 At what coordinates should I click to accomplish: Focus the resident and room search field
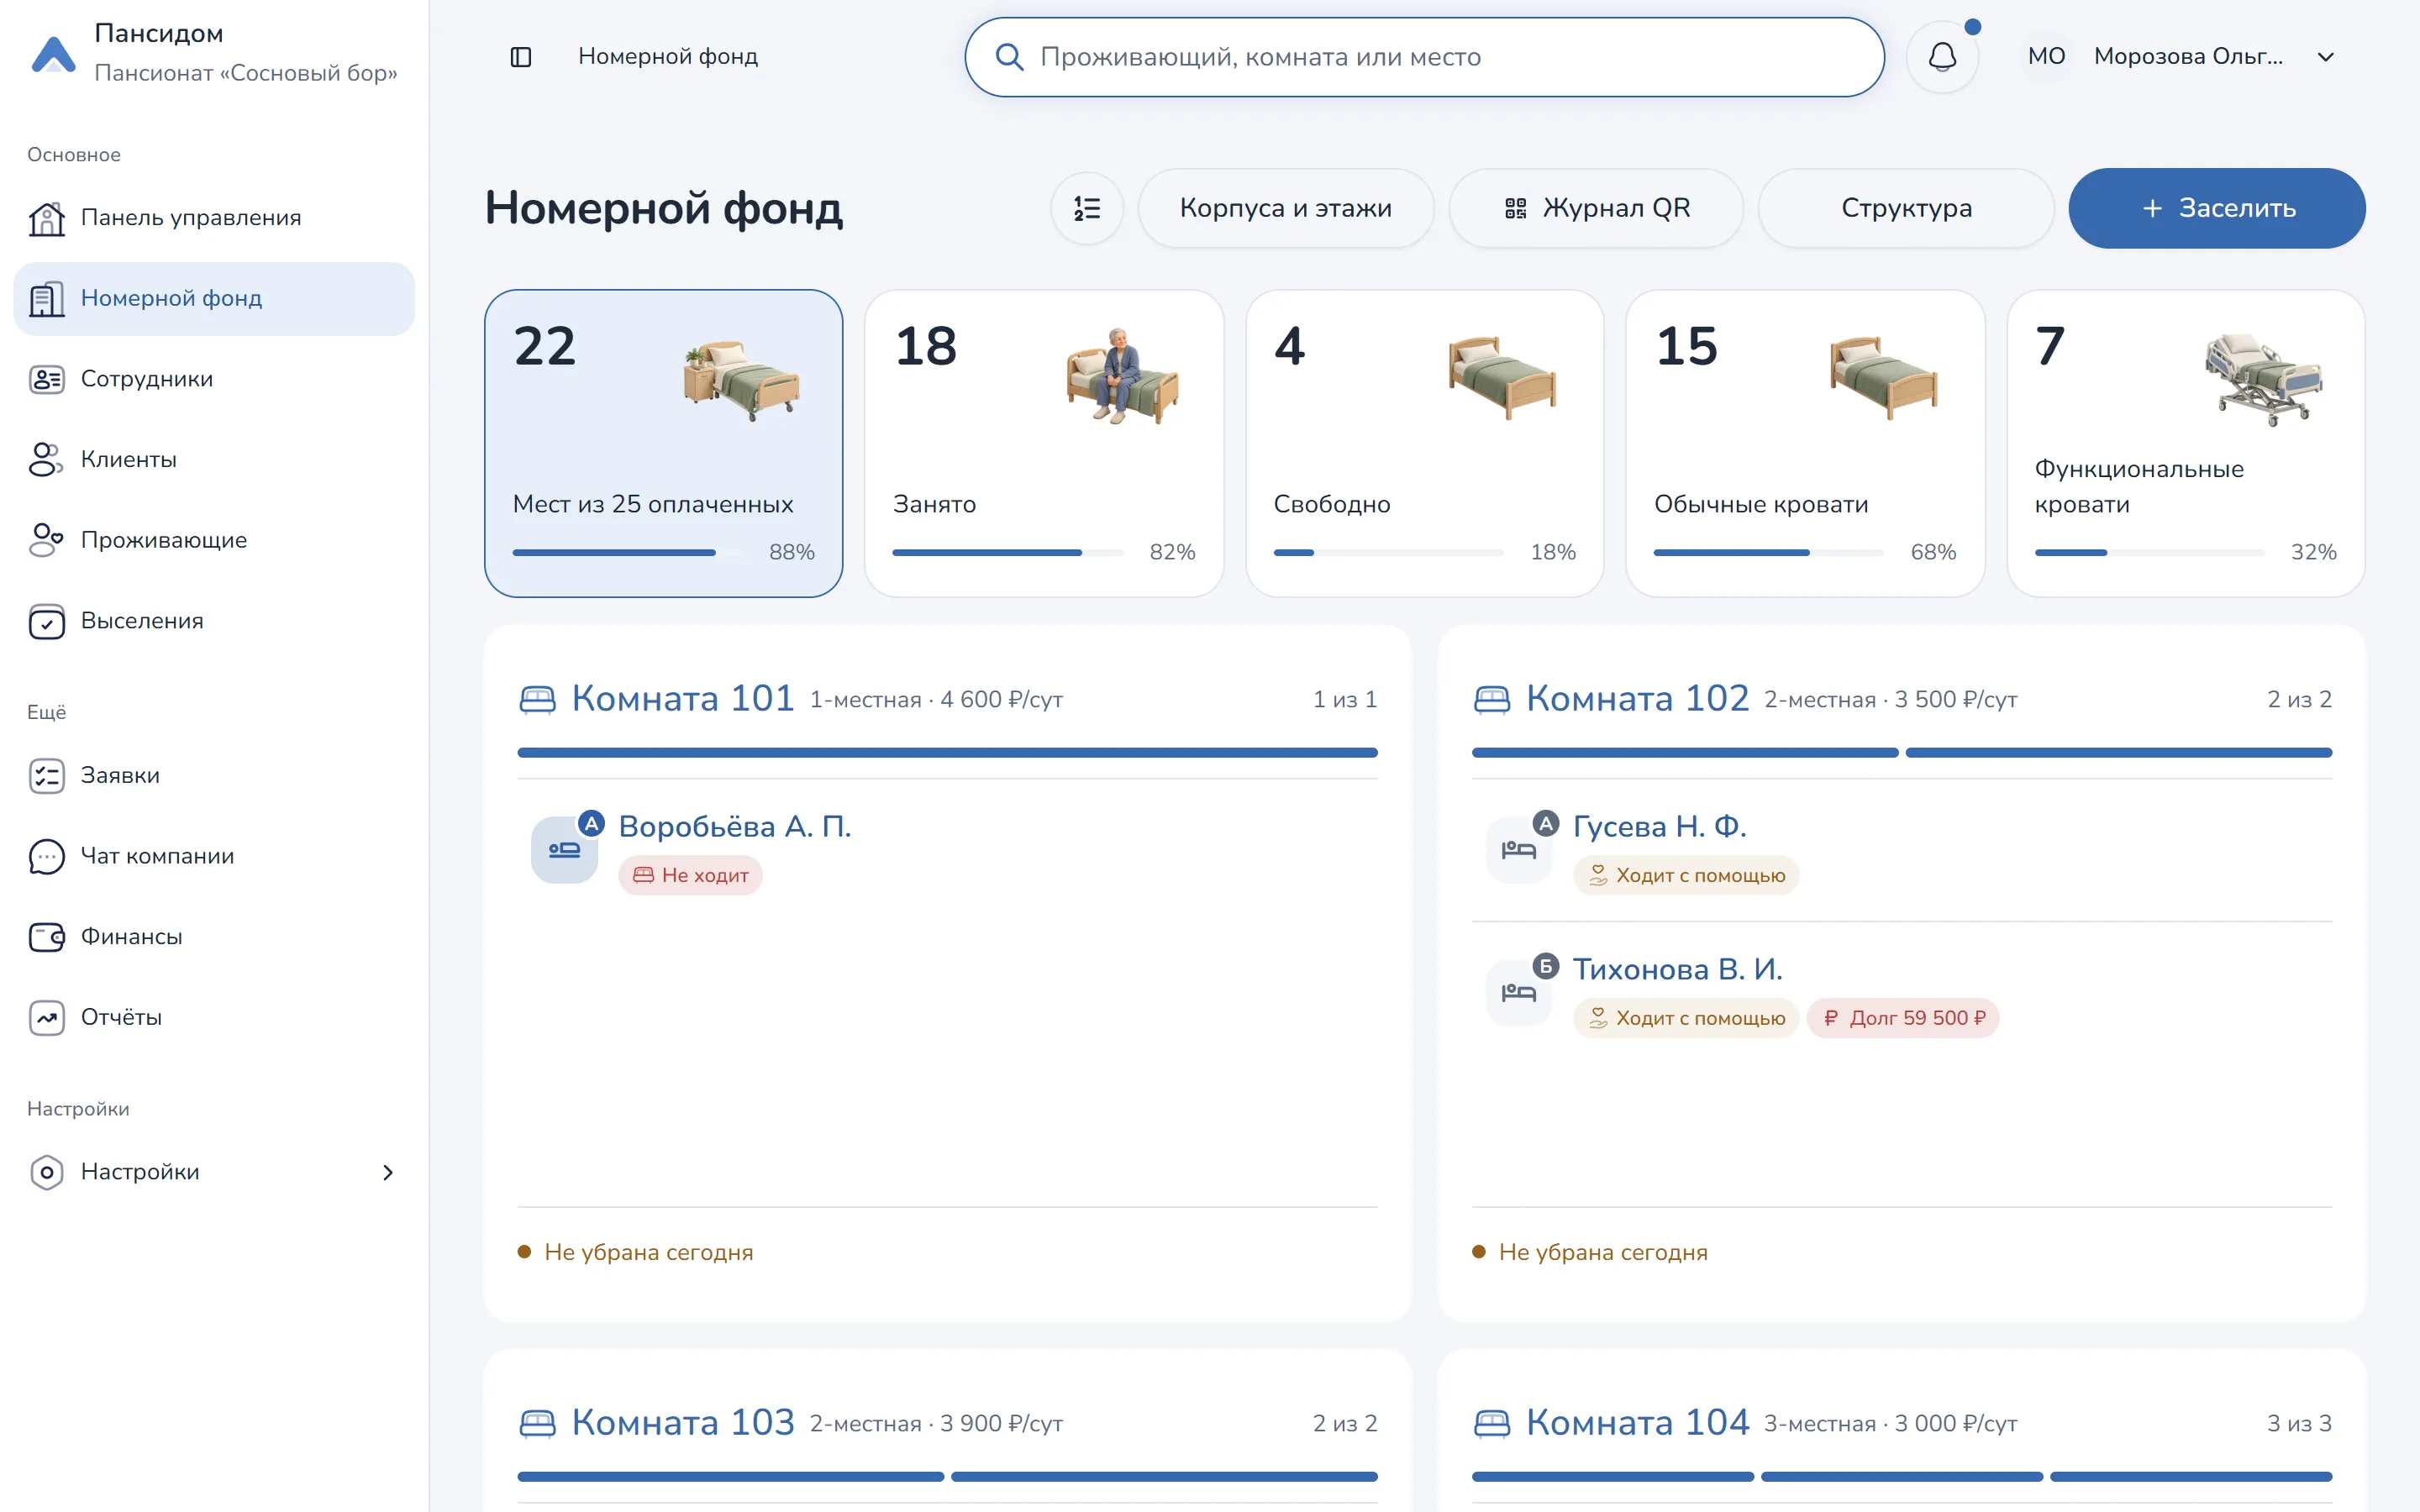pyautogui.click(x=1424, y=57)
